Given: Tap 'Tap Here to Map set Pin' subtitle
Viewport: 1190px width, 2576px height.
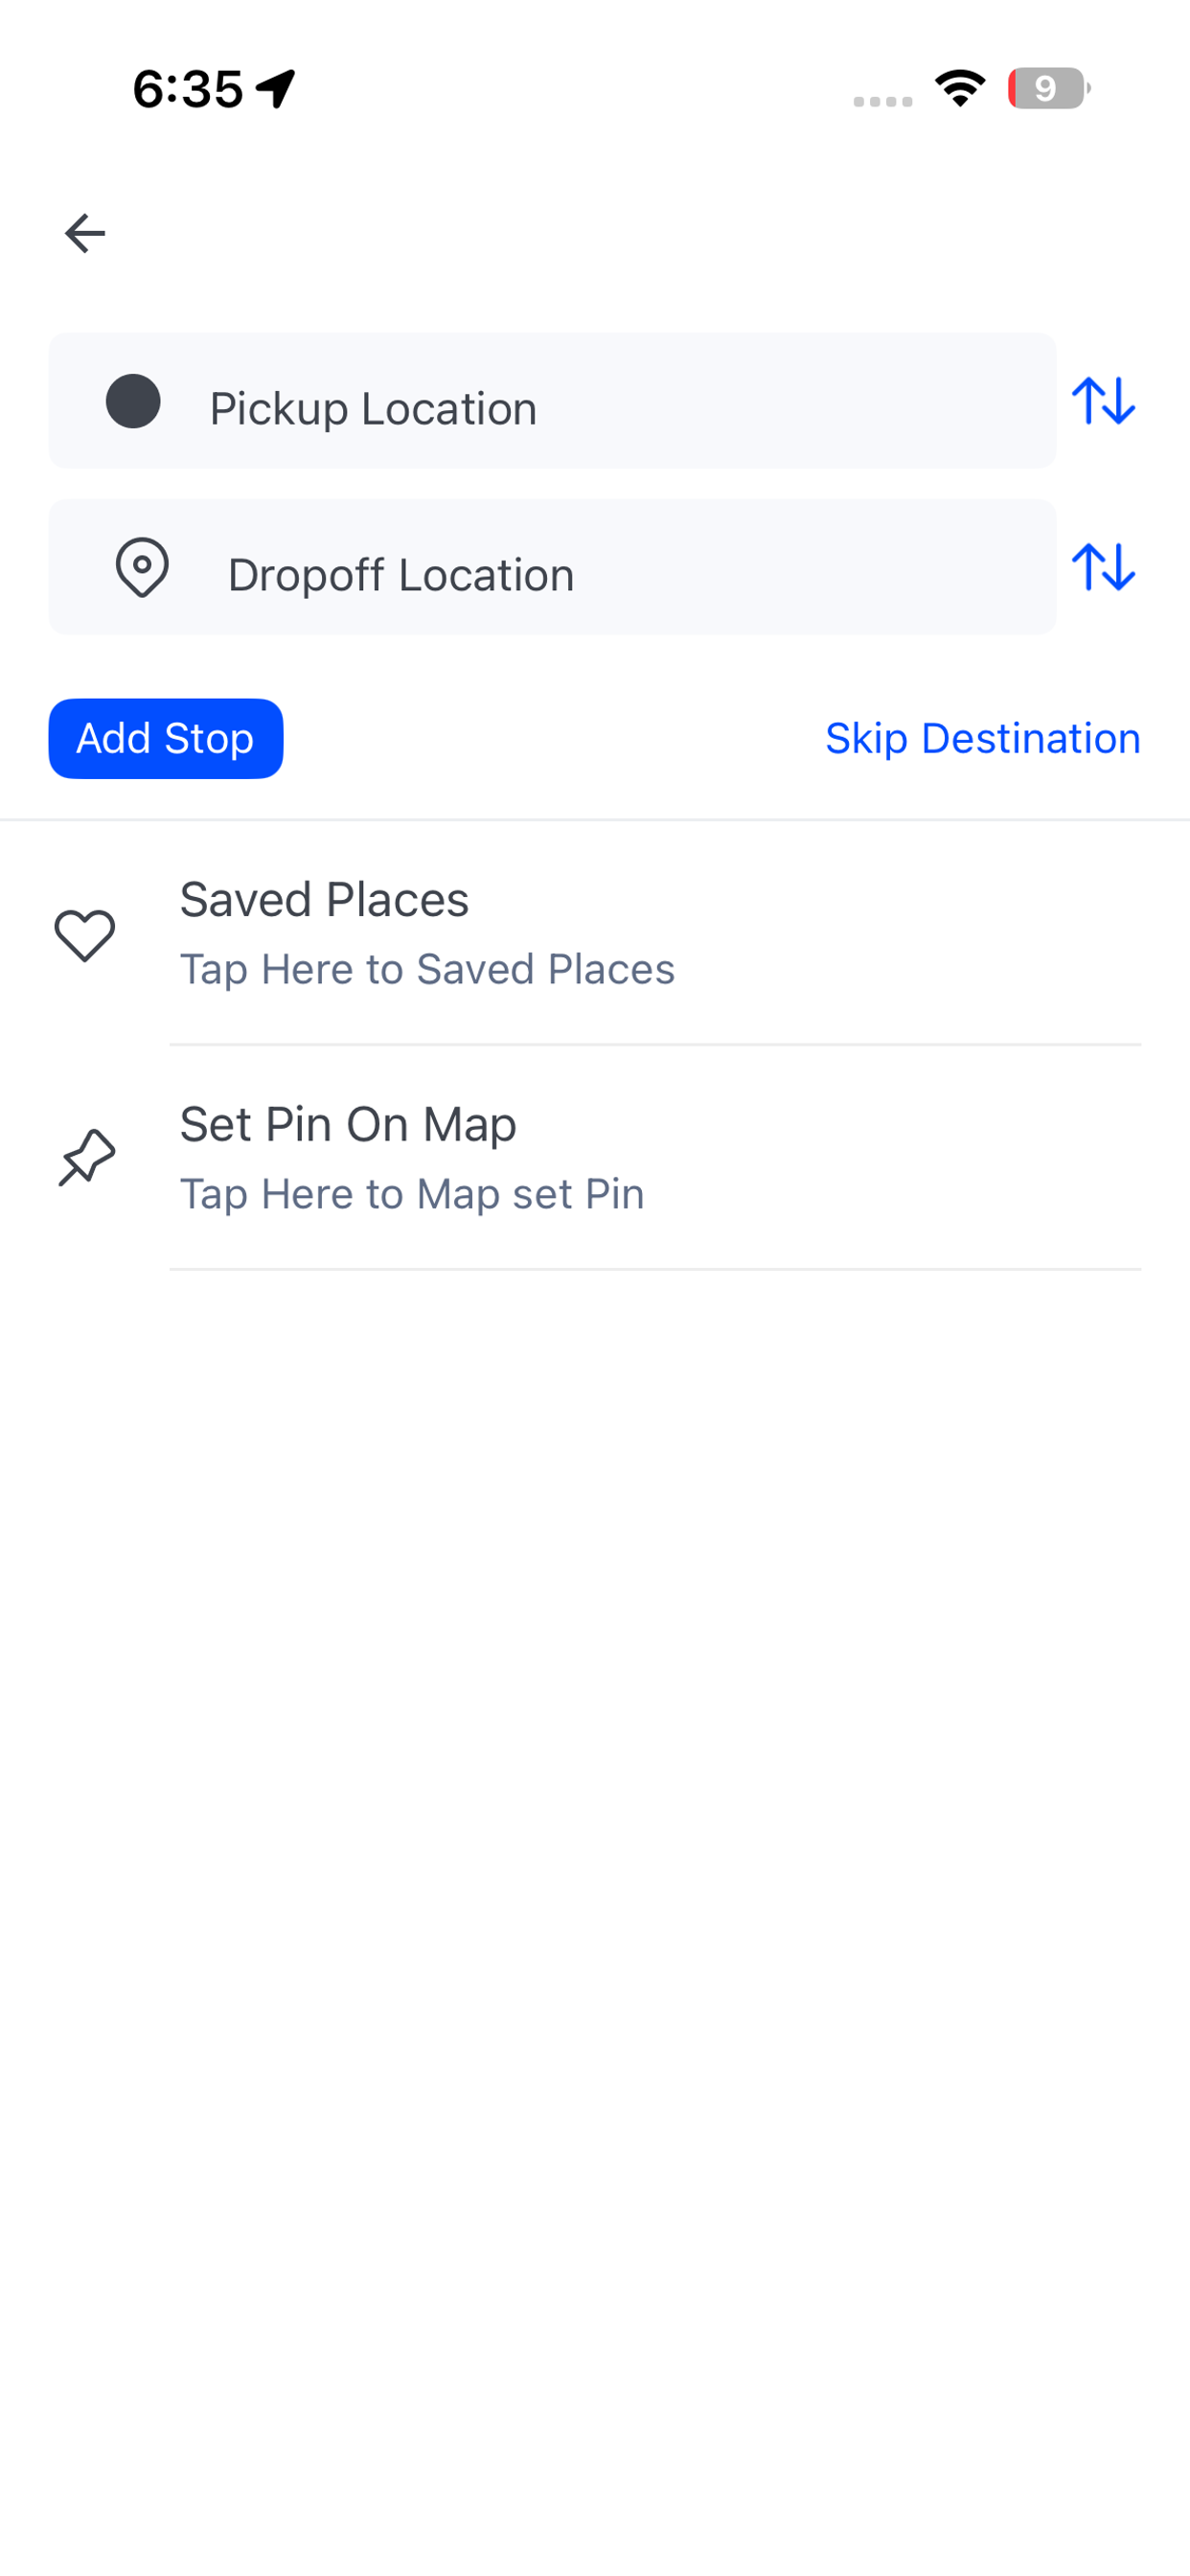Looking at the screenshot, I should (412, 1194).
